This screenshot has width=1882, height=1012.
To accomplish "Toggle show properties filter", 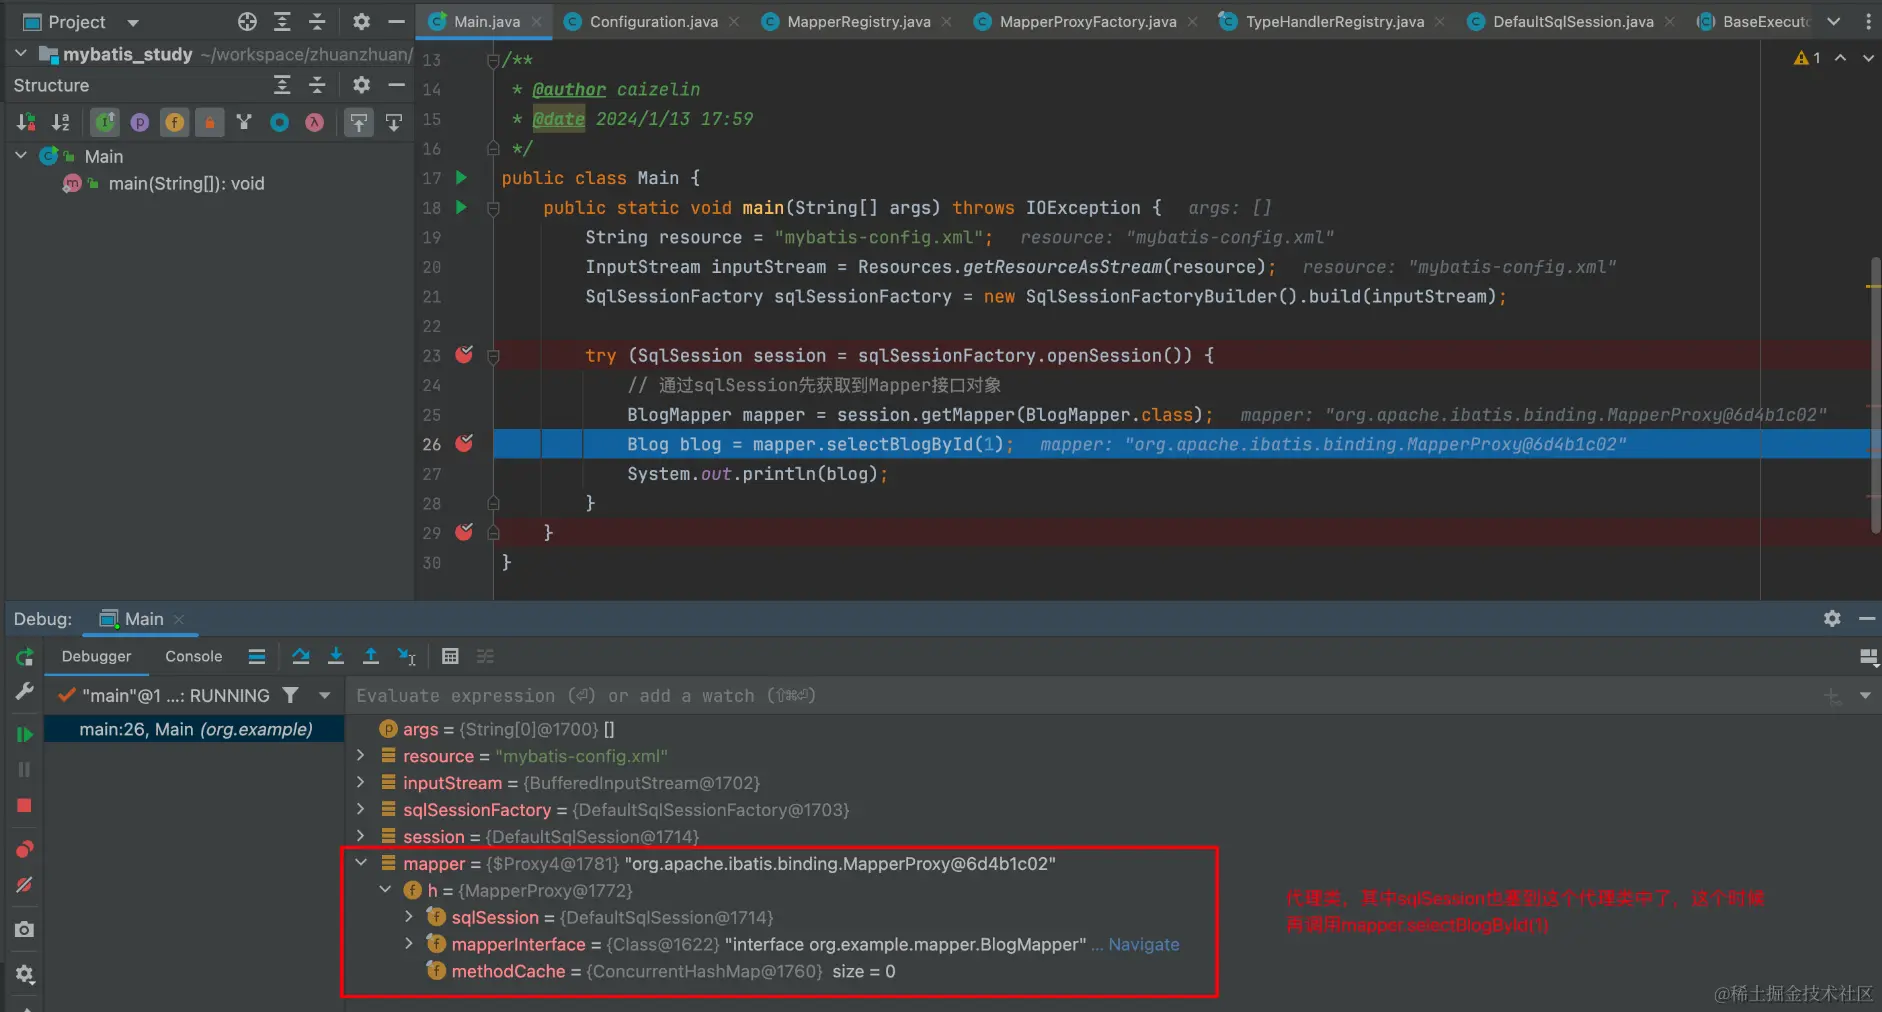I will [x=140, y=122].
